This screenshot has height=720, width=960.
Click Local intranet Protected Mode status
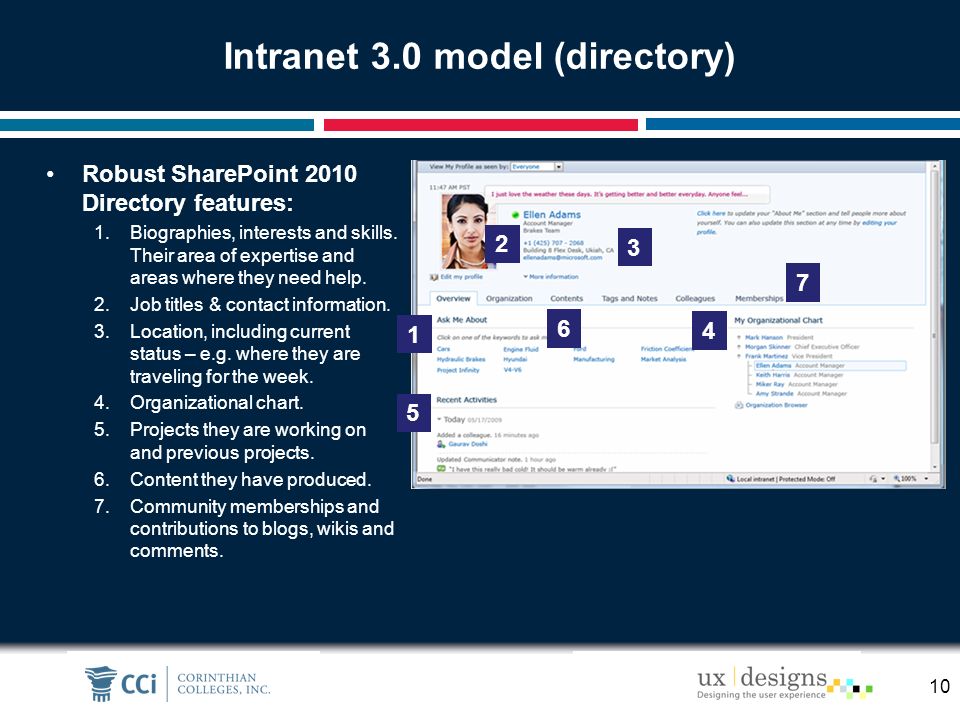[x=786, y=479]
